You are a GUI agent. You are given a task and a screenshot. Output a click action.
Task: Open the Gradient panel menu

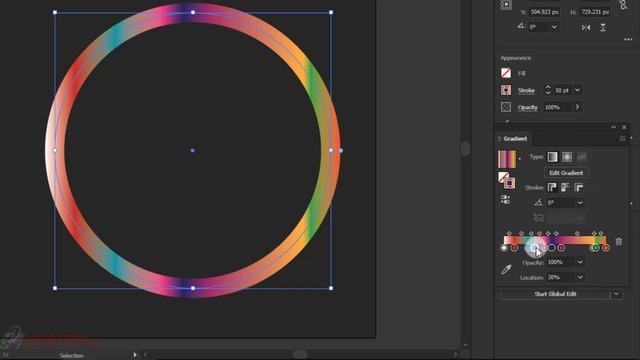click(x=622, y=139)
